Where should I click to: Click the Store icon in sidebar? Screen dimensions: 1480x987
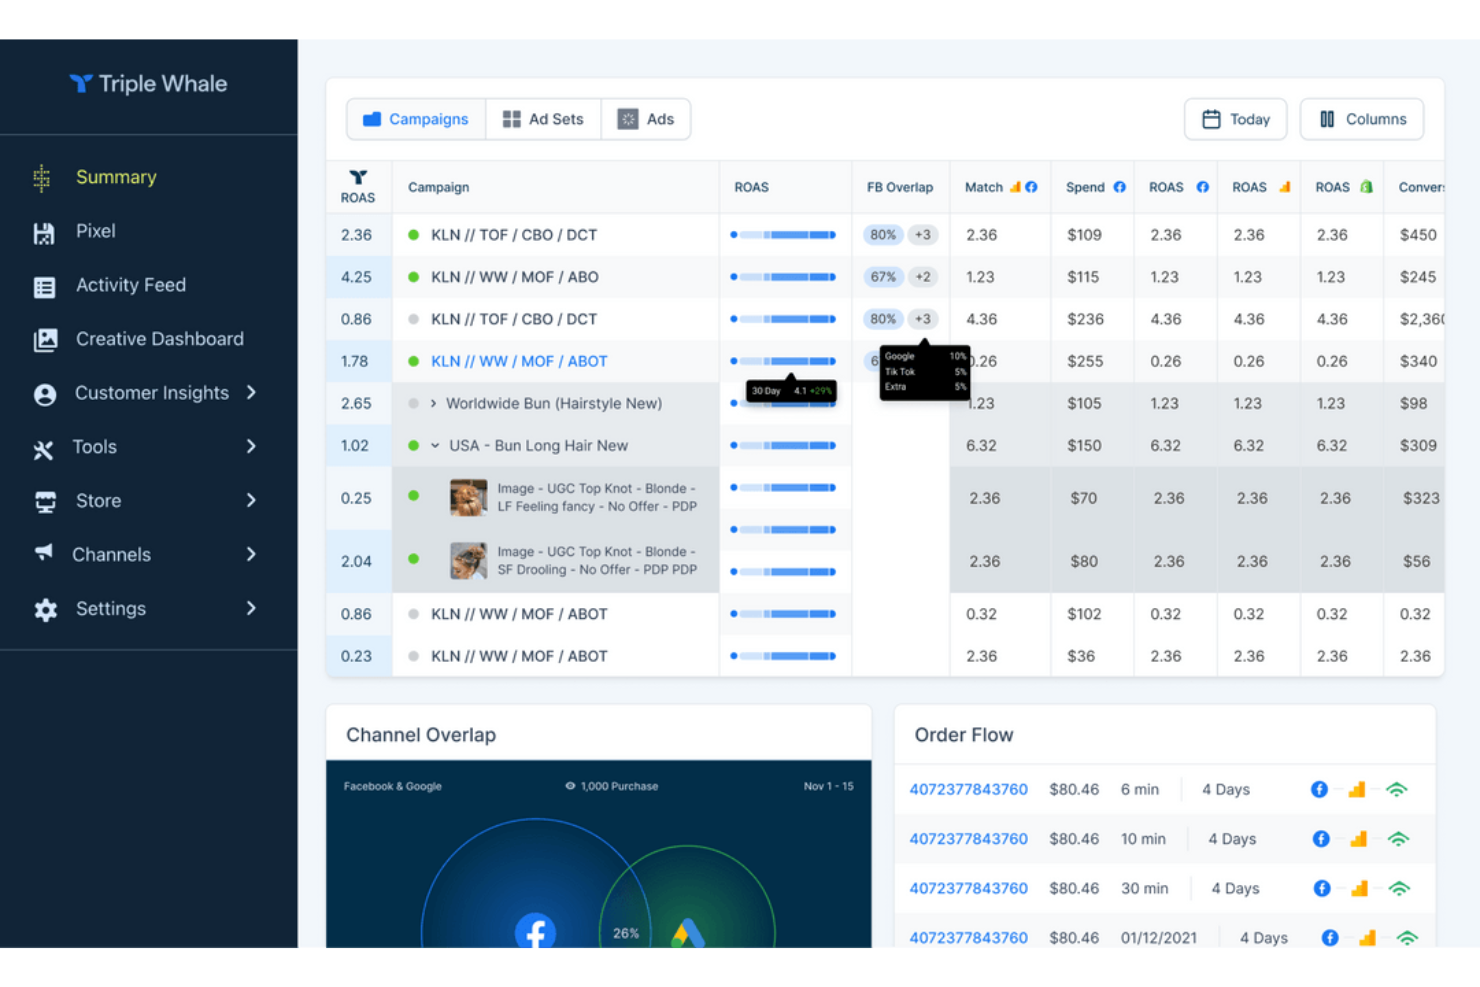coord(46,502)
